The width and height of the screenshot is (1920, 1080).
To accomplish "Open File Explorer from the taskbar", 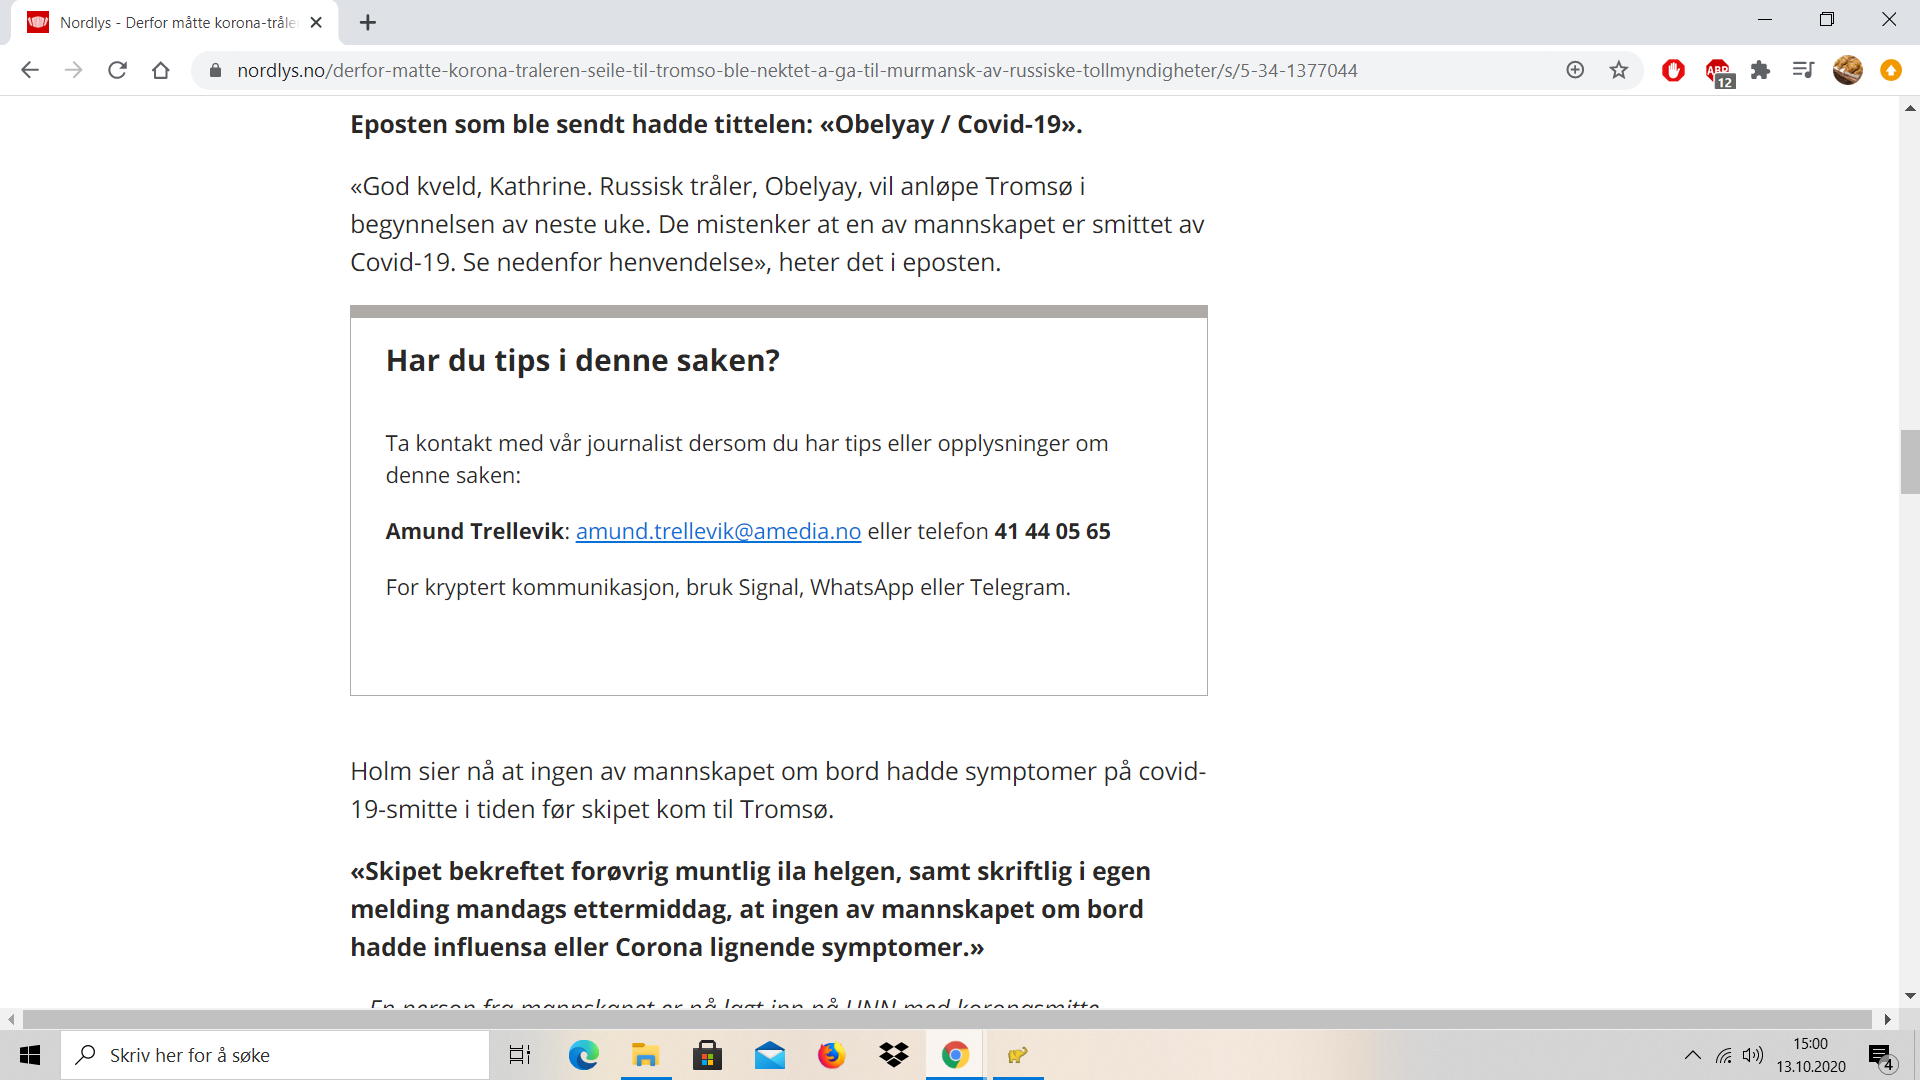I will (x=645, y=1055).
